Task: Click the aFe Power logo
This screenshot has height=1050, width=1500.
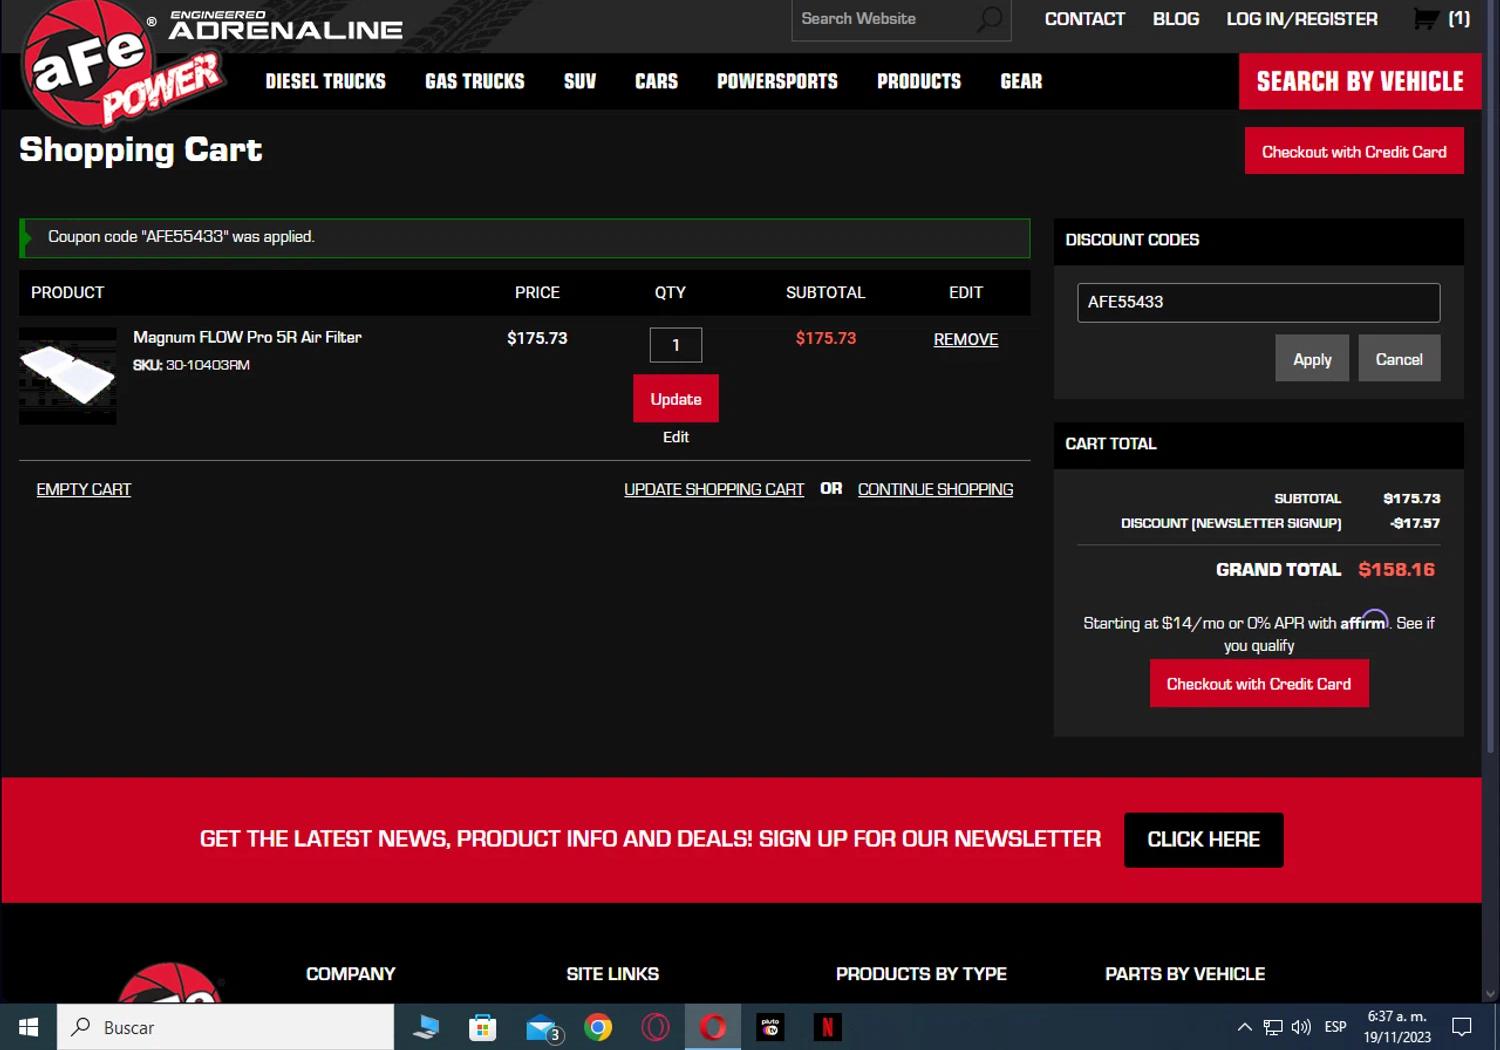Action: point(122,65)
